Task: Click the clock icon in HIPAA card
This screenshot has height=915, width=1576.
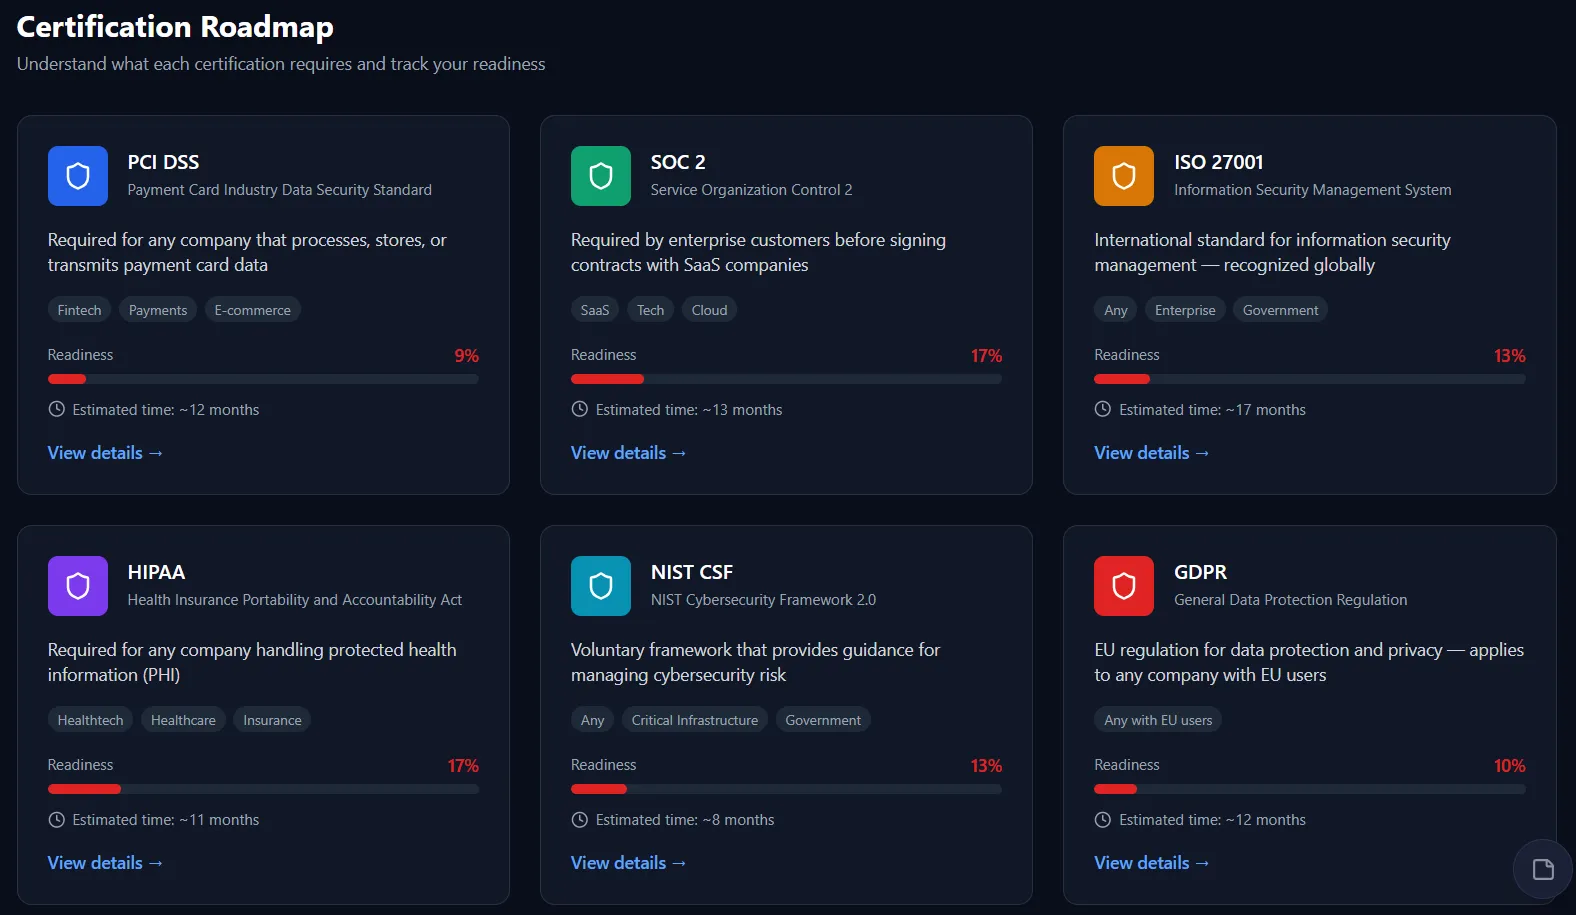Action: (57, 819)
